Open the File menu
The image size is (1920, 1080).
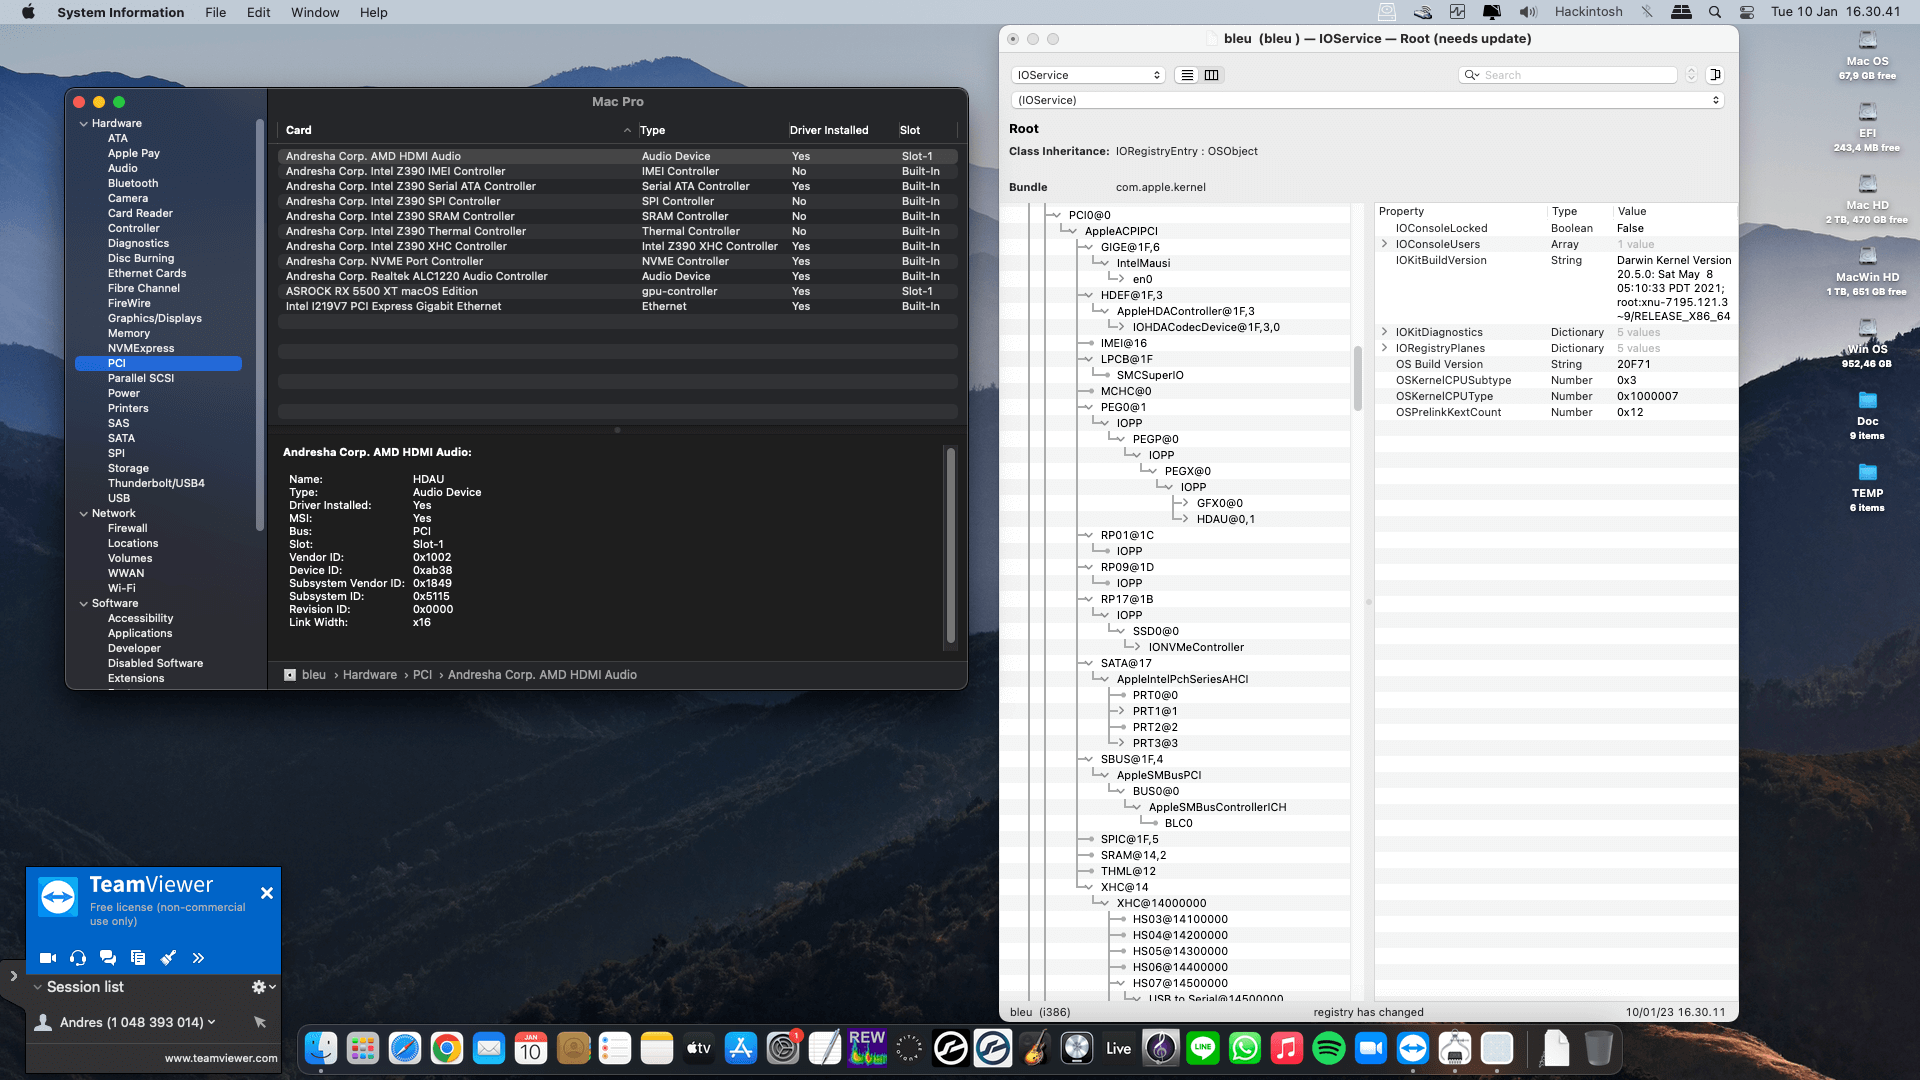215,12
